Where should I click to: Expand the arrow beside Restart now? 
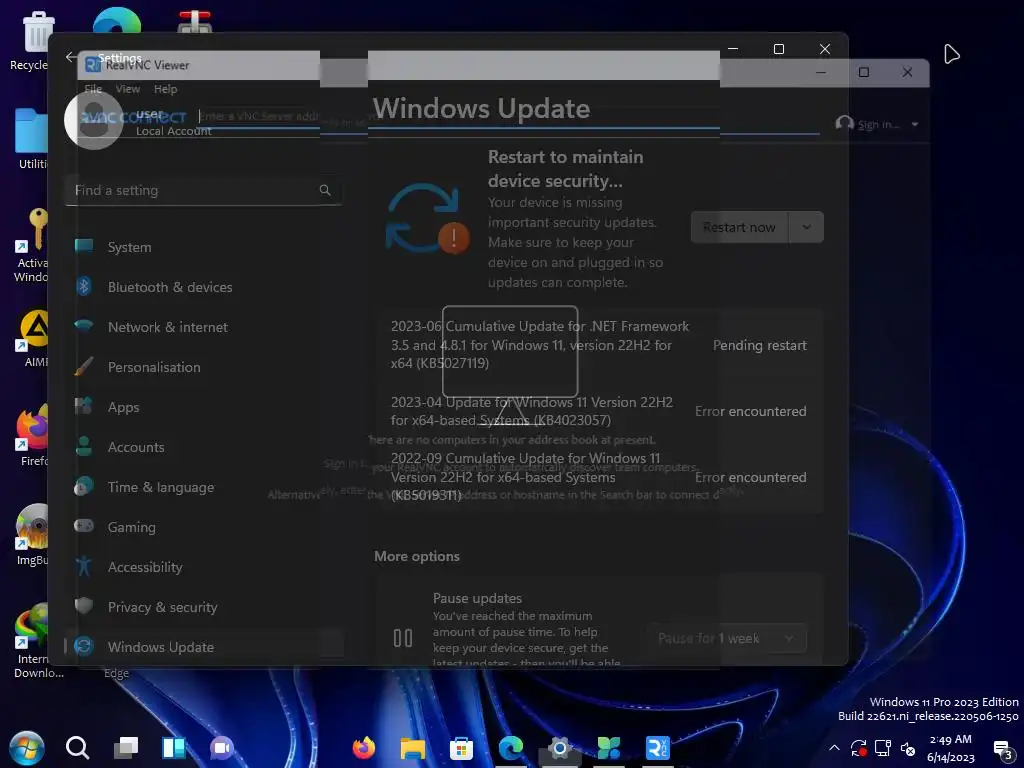[x=807, y=227]
